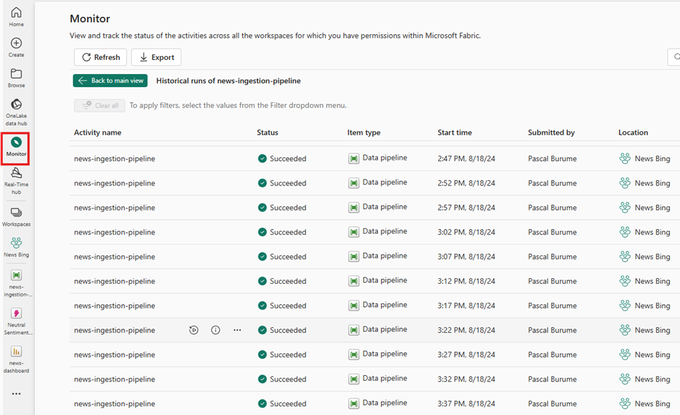Open the news-ingestion-pipeline run at 3:37 PM
680x415 pixels.
click(x=114, y=404)
